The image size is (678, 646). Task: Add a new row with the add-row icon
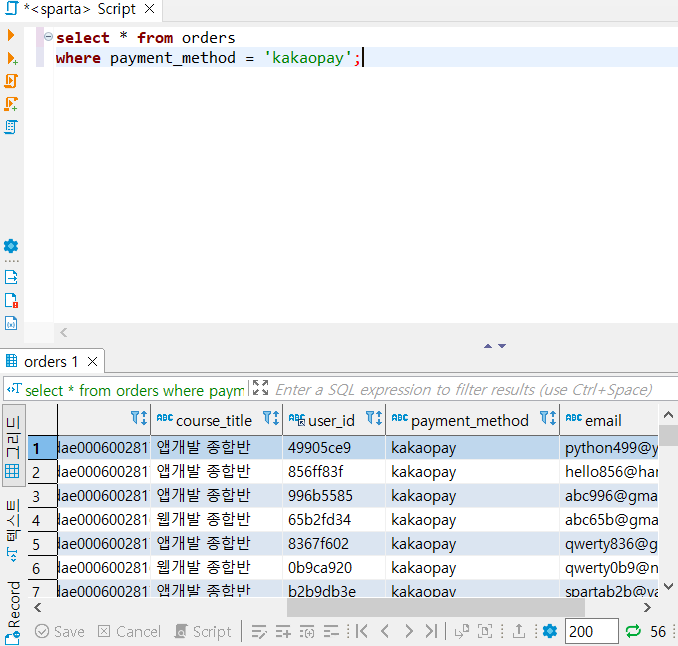pos(283,632)
